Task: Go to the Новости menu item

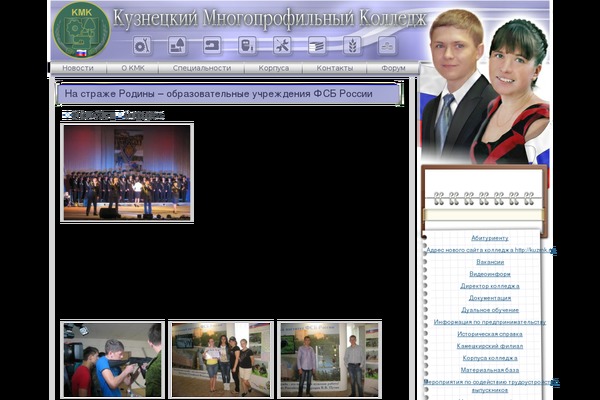Action: (78, 68)
